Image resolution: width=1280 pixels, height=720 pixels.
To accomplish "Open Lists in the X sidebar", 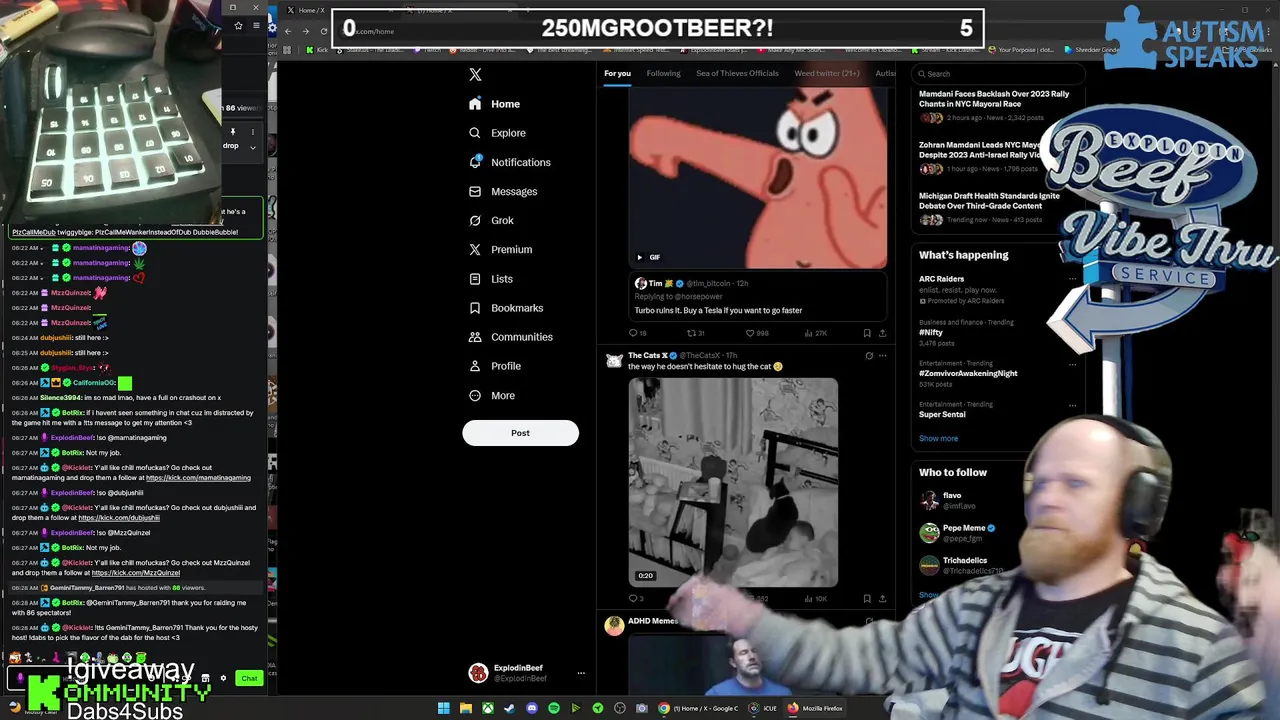I will 490,279.
